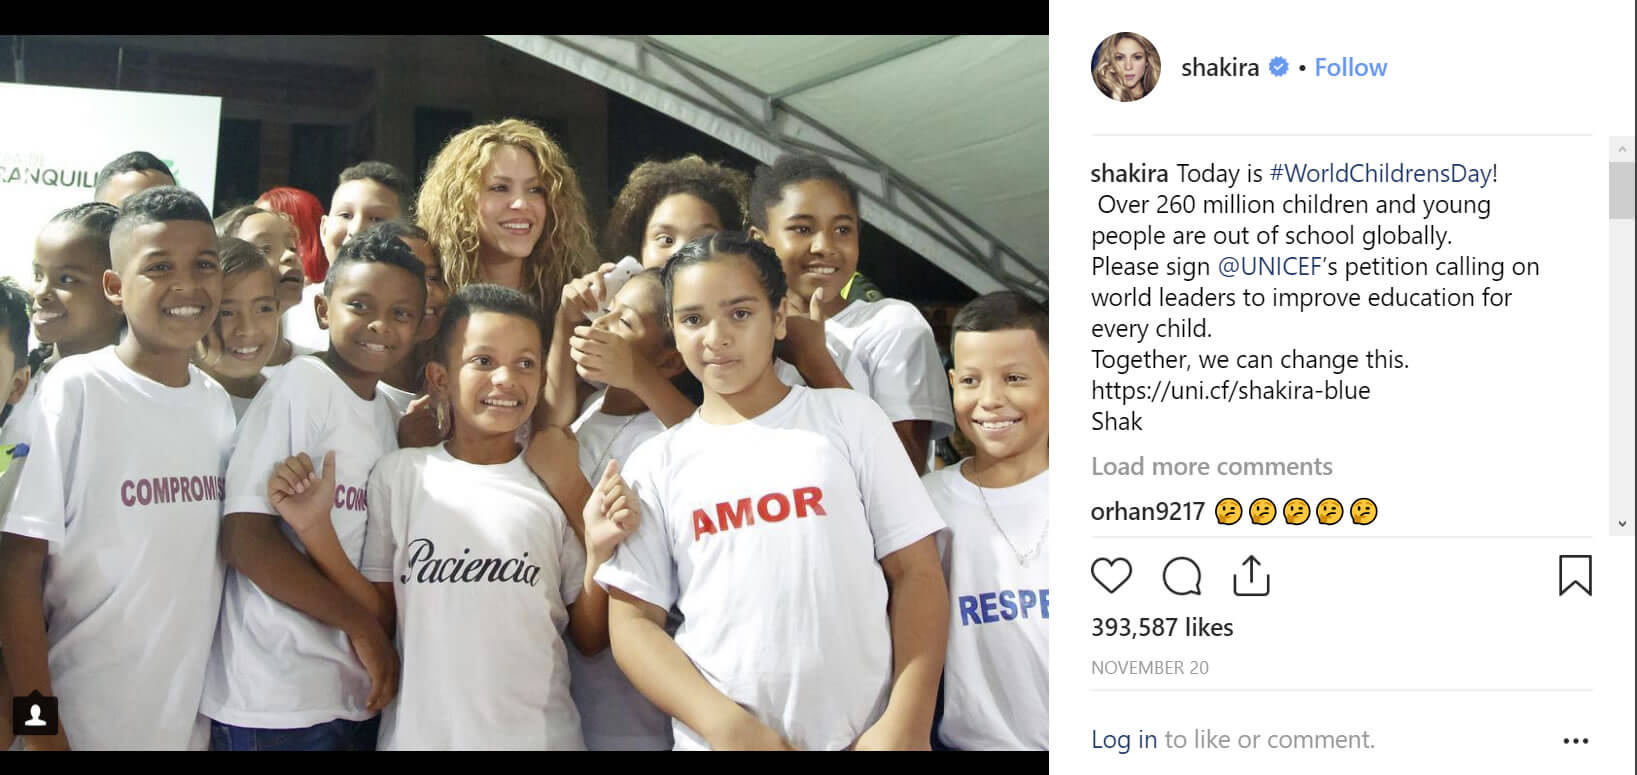The height and width of the screenshot is (775, 1637).
Task: Open the orhan9217 commenter profile
Action: 1147,512
